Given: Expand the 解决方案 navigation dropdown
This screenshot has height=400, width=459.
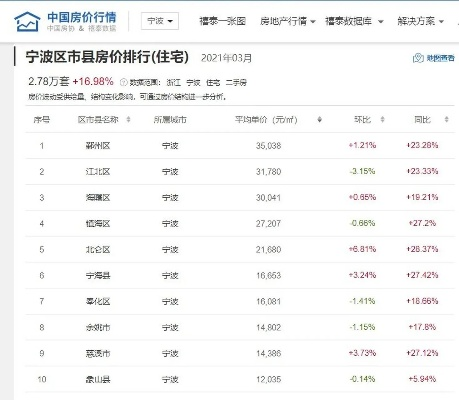Looking at the screenshot, I should pos(420,21).
